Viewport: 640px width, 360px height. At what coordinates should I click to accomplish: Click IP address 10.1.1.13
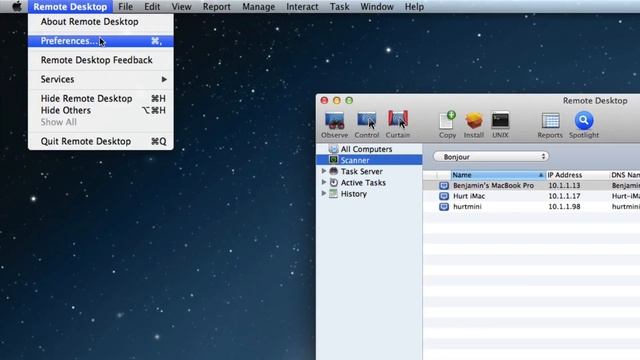(x=564, y=186)
